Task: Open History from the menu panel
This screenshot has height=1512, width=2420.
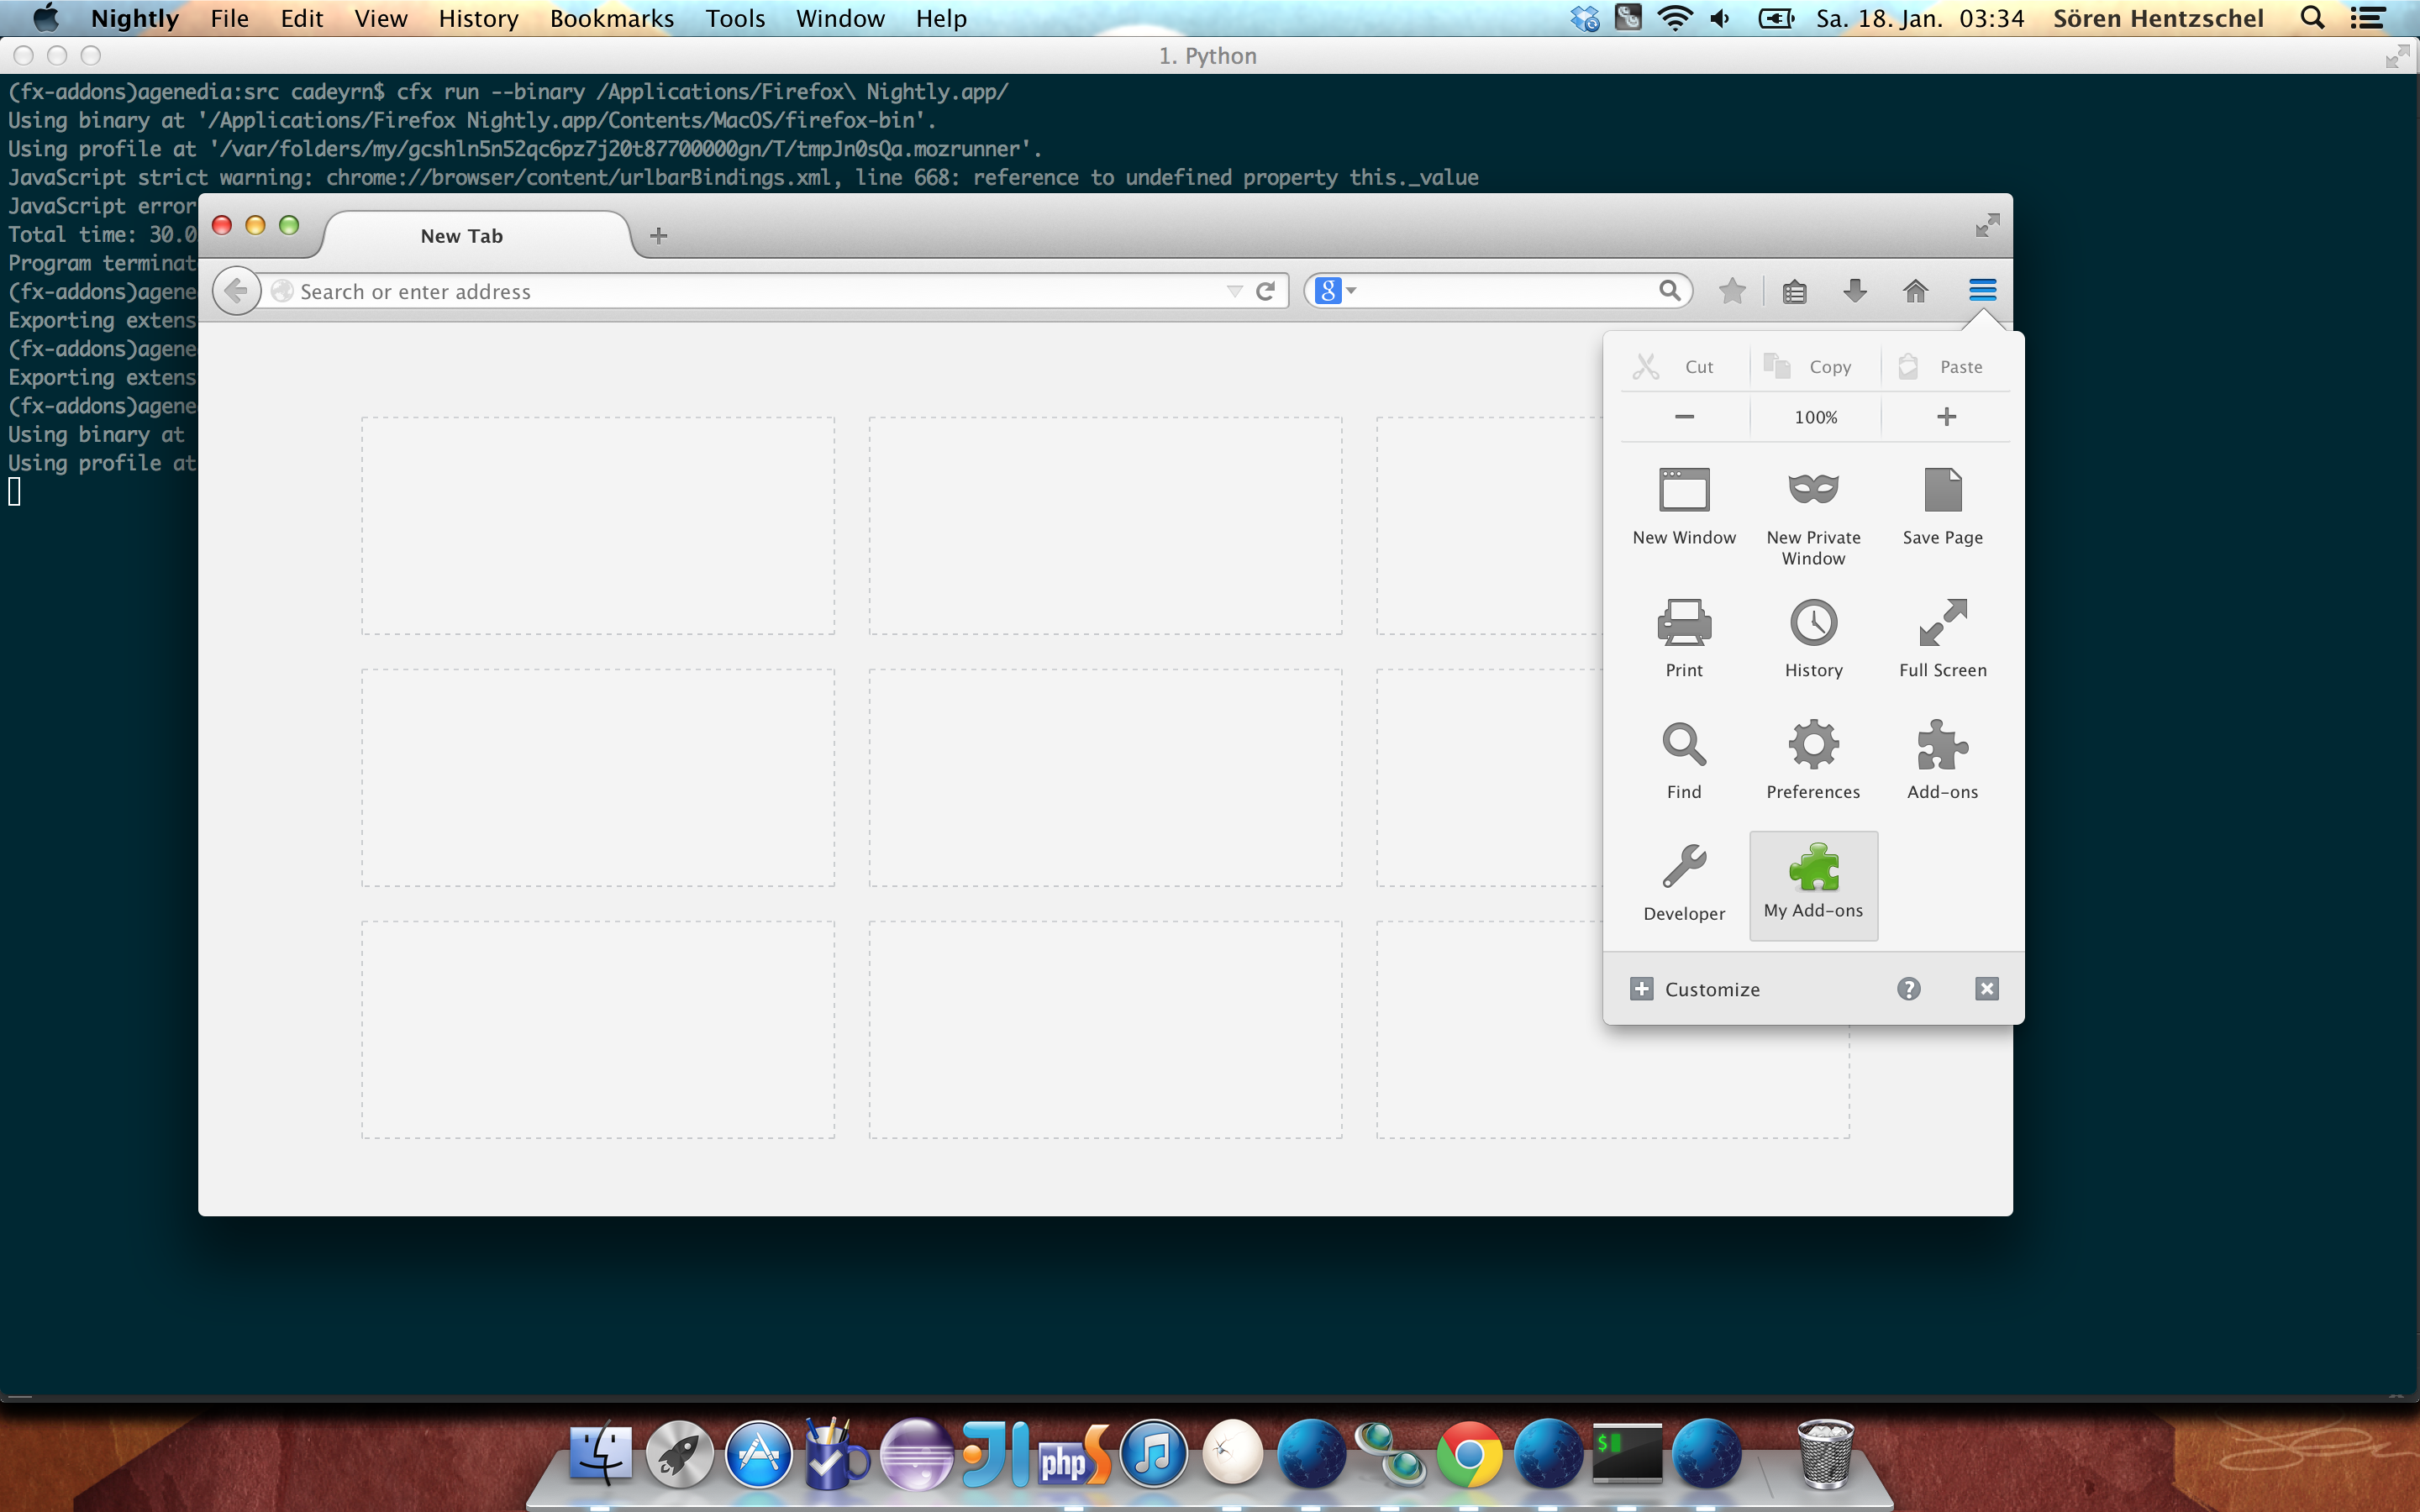Action: [1813, 636]
